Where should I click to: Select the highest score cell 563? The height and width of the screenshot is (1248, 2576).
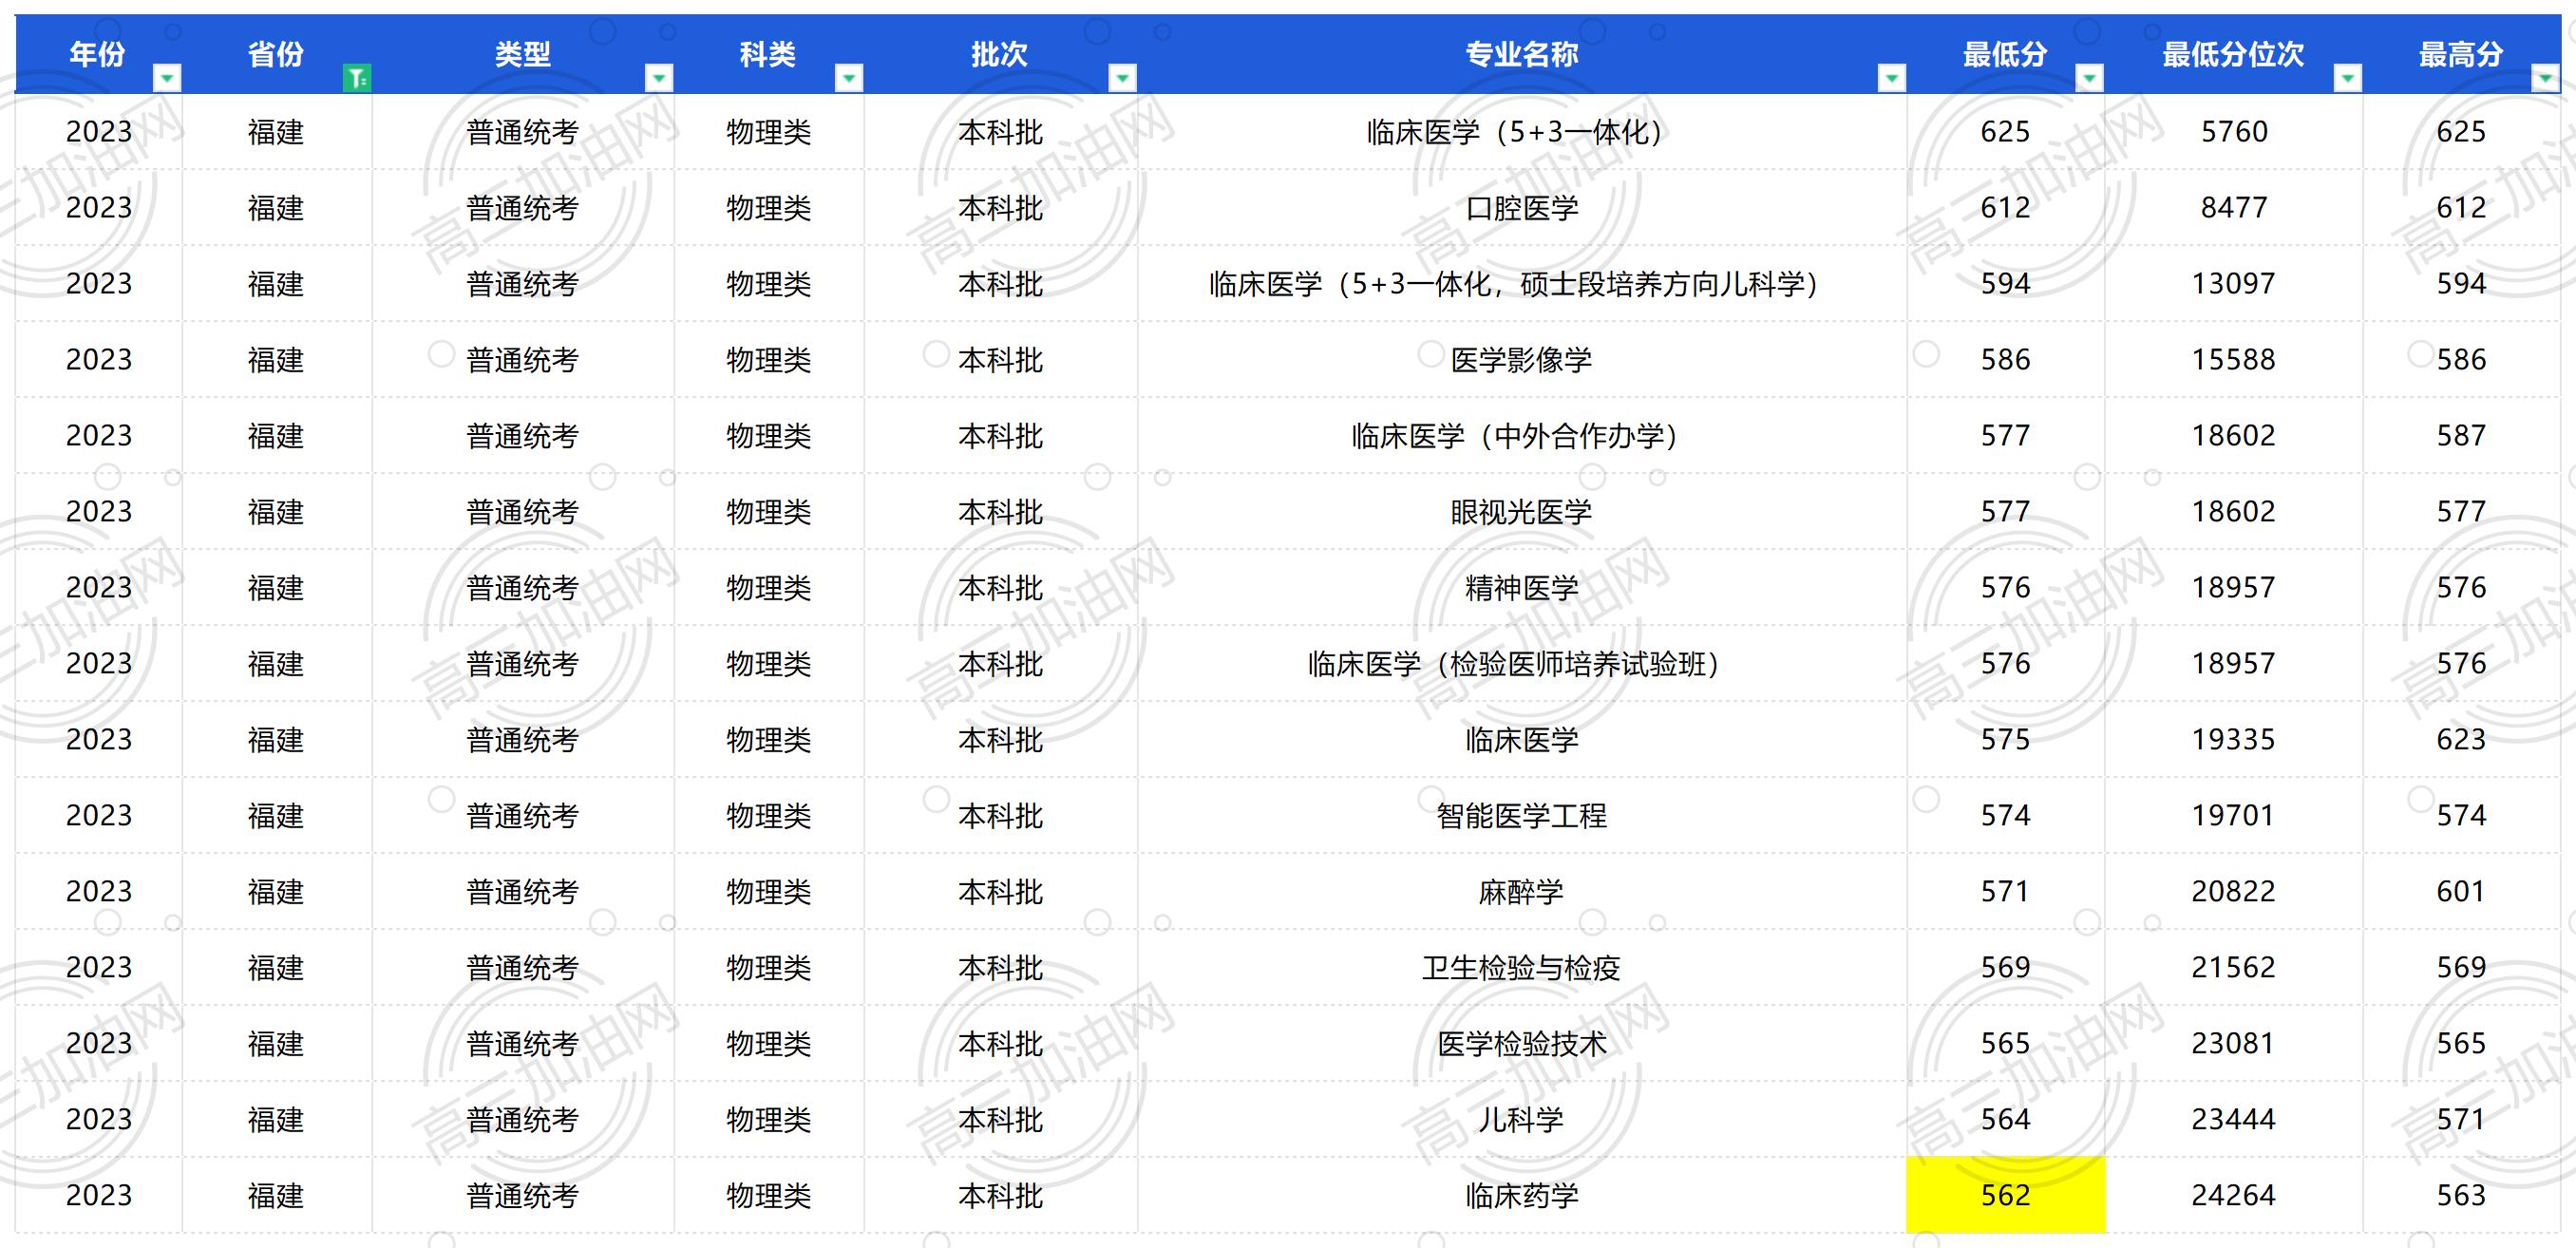(2462, 1196)
